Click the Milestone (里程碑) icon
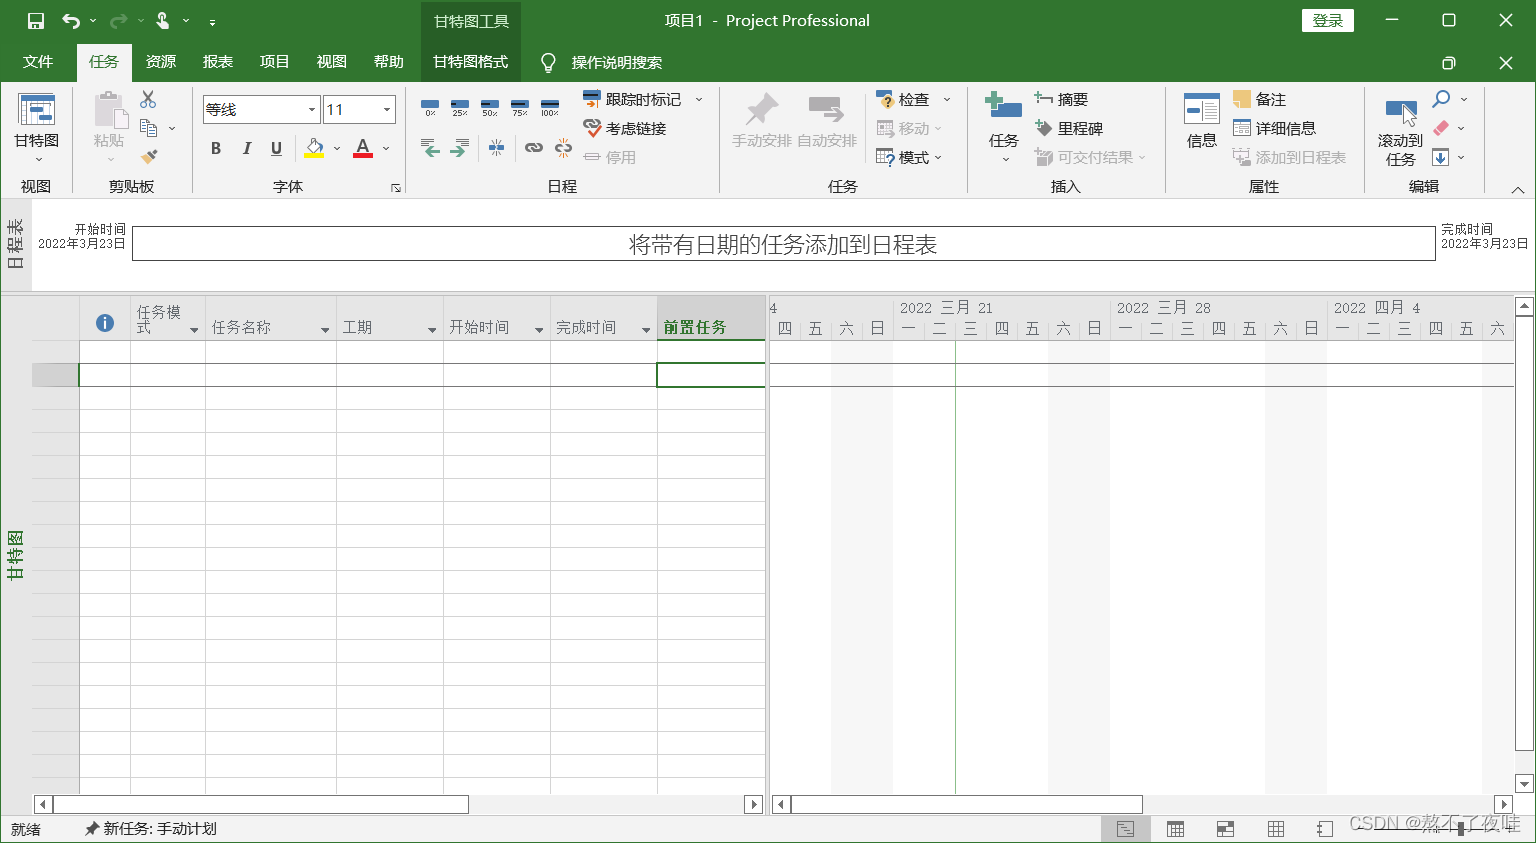The height and width of the screenshot is (843, 1536). pos(1044,128)
